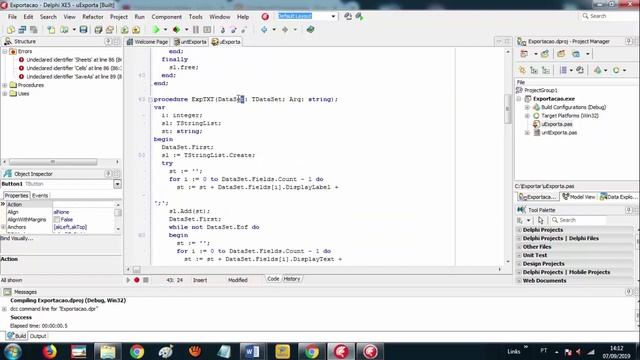Screen dimensions: 640x360
Task: Expand Target Platforms (Win32) node
Action: (527, 116)
